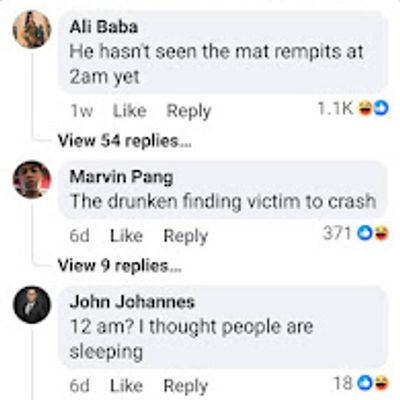Open the 1.1K reactions count
This screenshot has height=400, width=400.
point(335,108)
